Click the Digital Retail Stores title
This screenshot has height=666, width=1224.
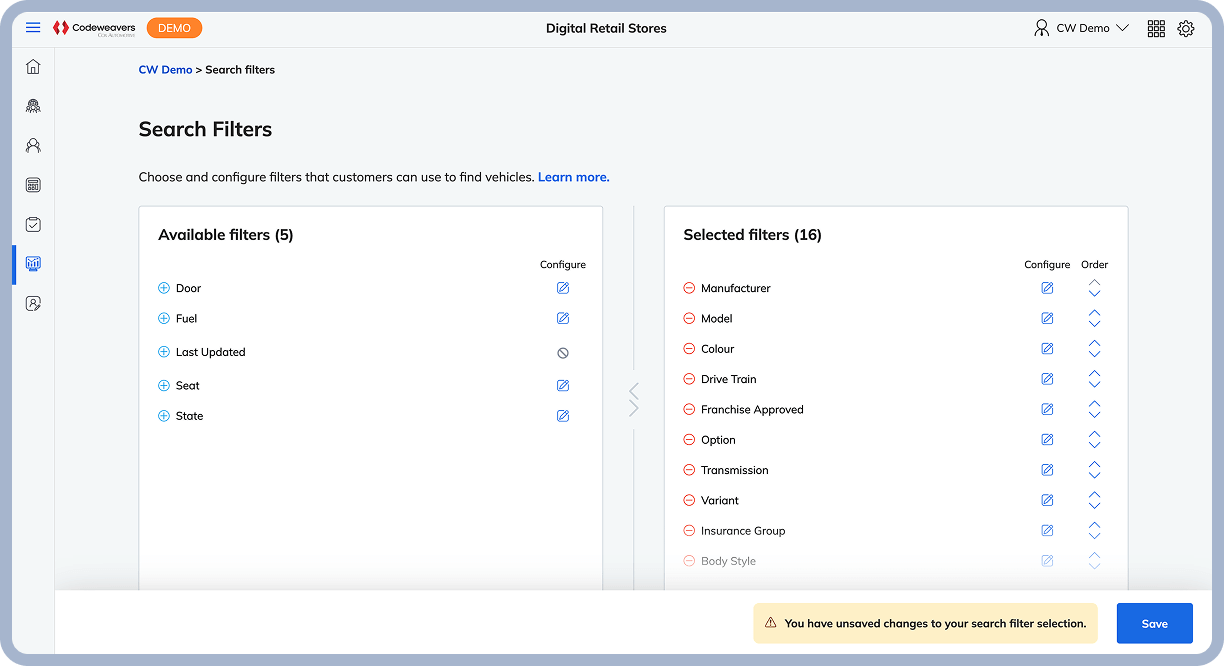coord(606,28)
